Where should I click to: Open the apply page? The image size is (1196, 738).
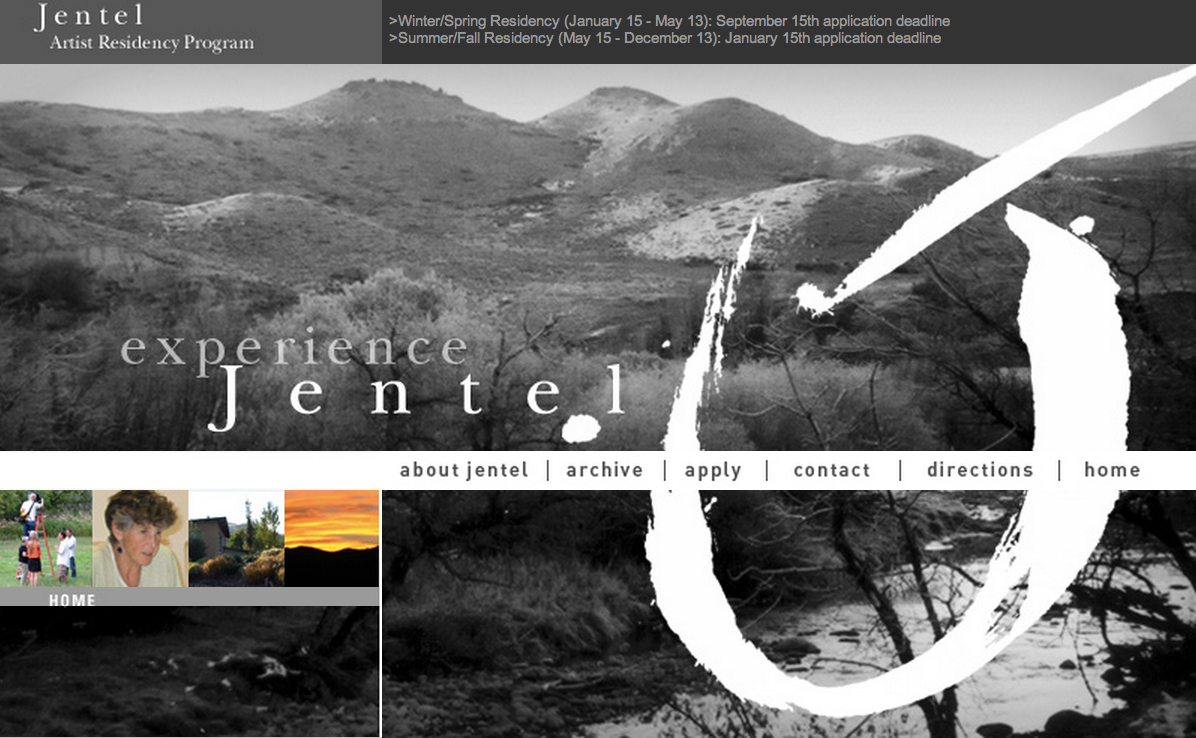pyautogui.click(x=713, y=470)
